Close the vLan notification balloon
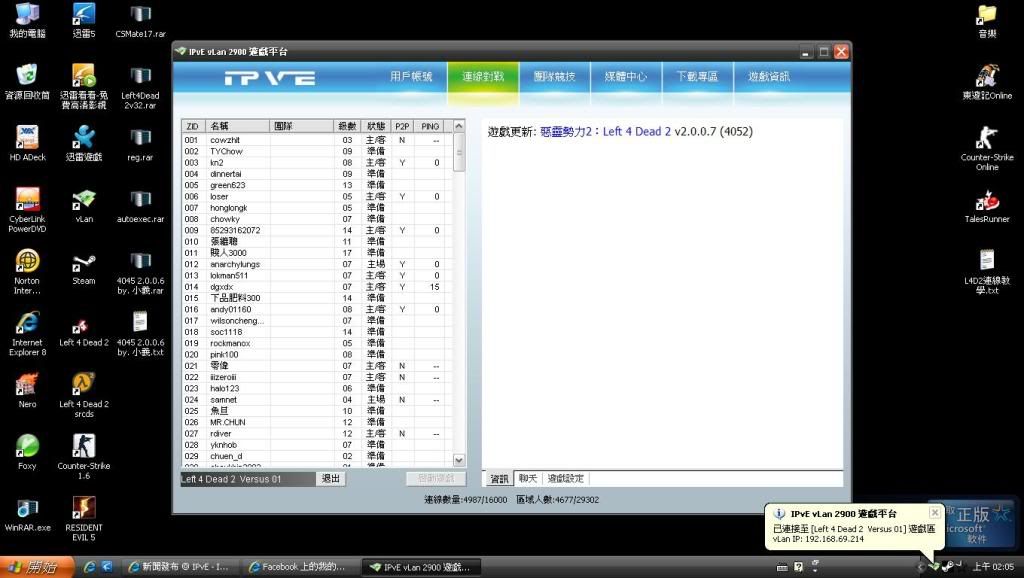Image resolution: width=1024 pixels, height=578 pixels. pos(934,512)
